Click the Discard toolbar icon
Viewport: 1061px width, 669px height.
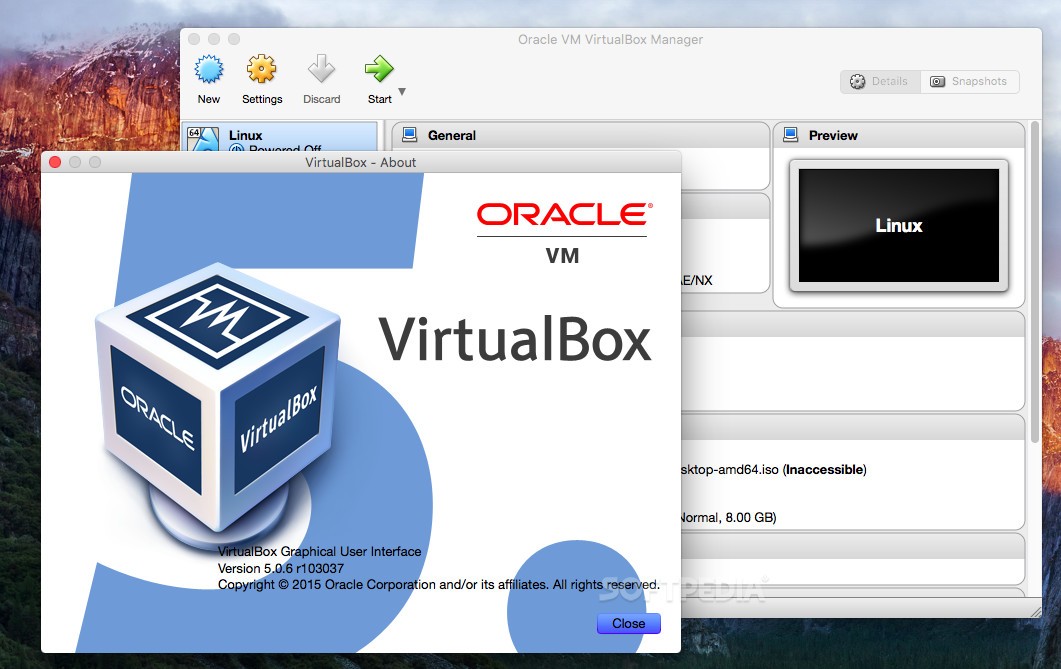pyautogui.click(x=321, y=69)
